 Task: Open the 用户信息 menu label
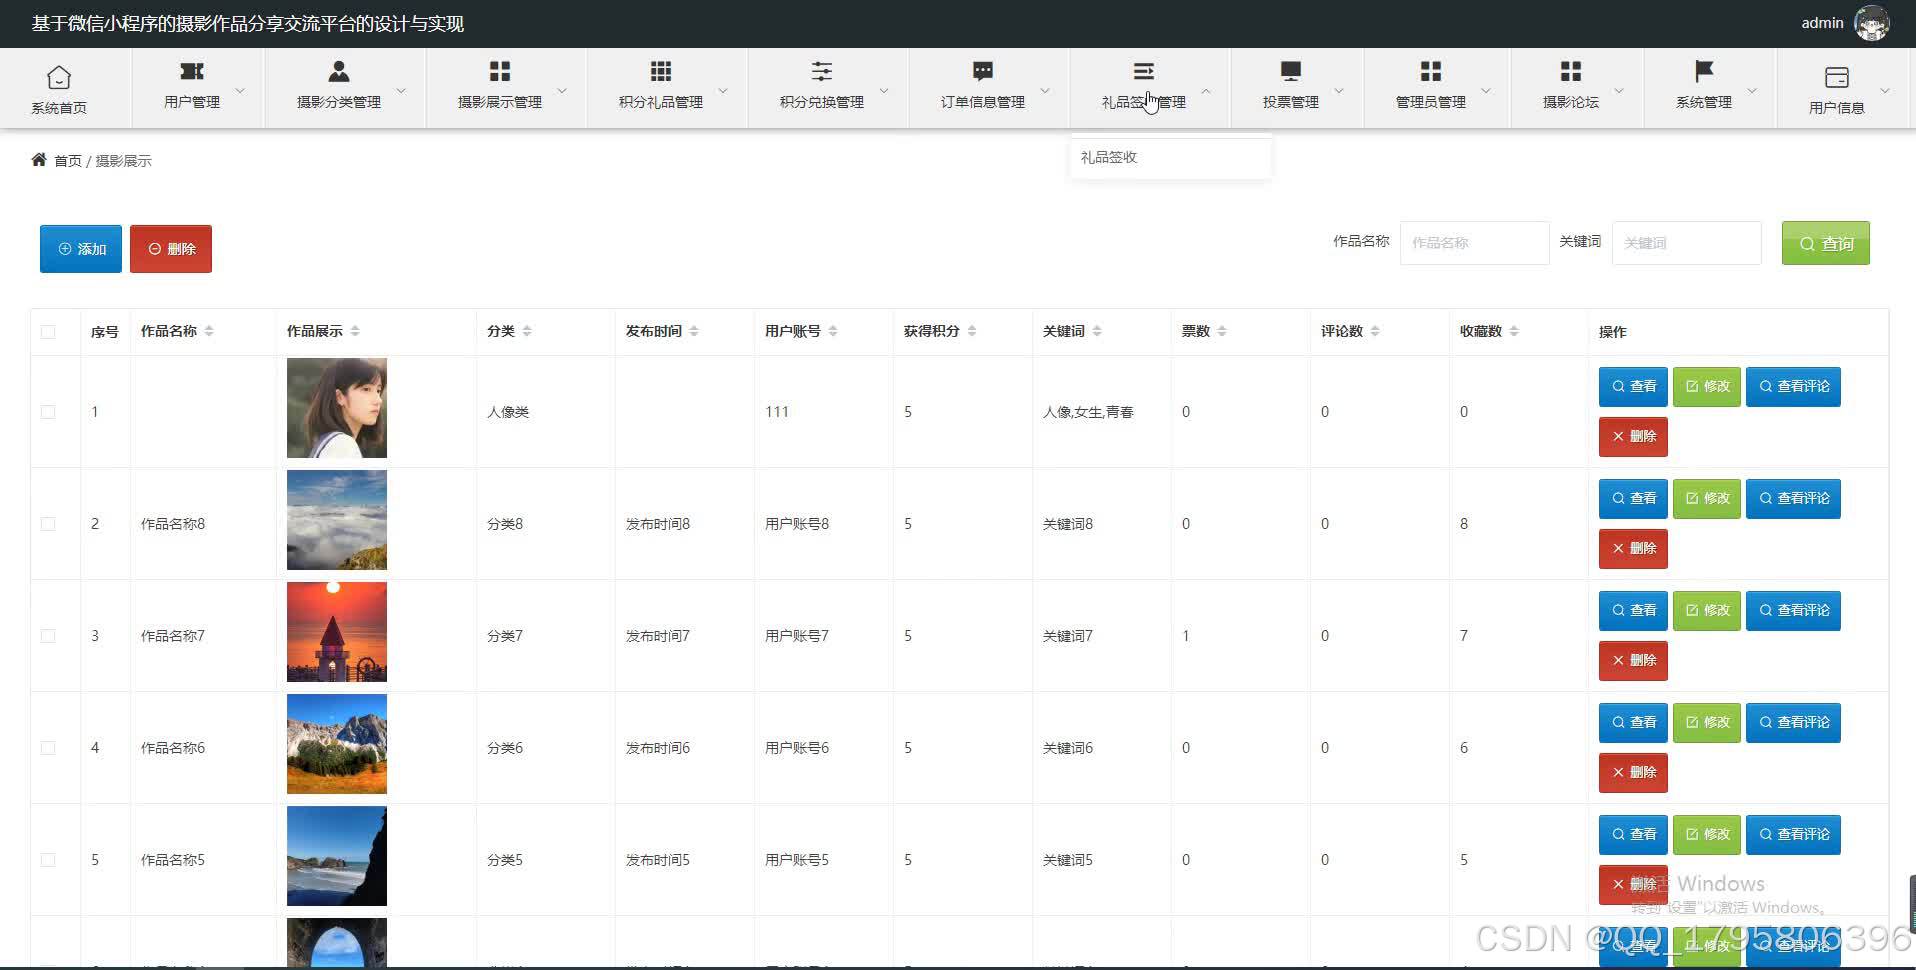(x=1837, y=108)
